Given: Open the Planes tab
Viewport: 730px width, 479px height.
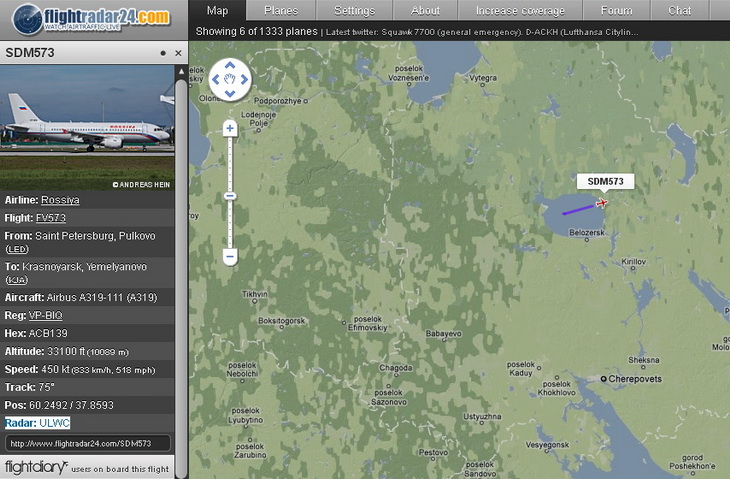Looking at the screenshot, I should click(x=281, y=10).
